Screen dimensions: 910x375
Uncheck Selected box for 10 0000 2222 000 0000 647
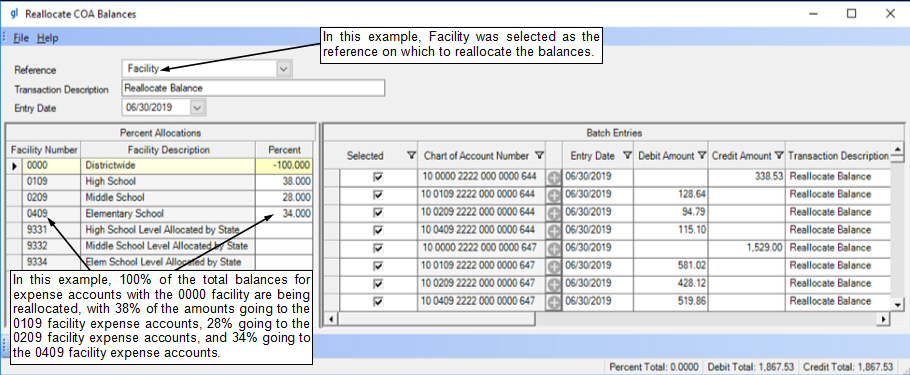click(x=379, y=249)
